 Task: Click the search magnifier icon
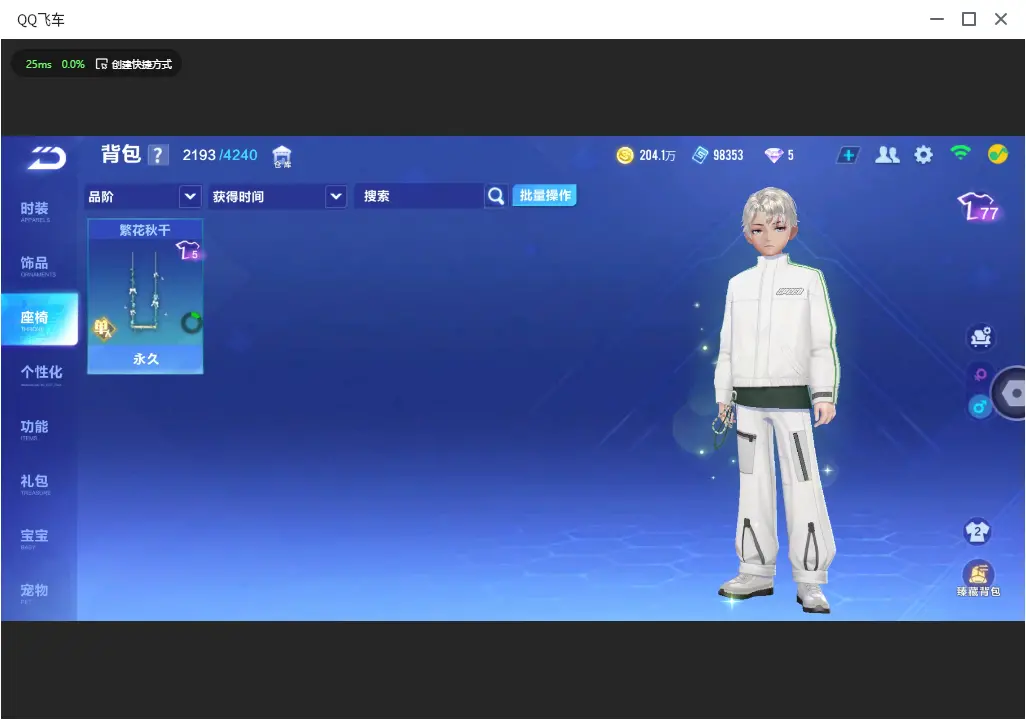[x=496, y=196]
